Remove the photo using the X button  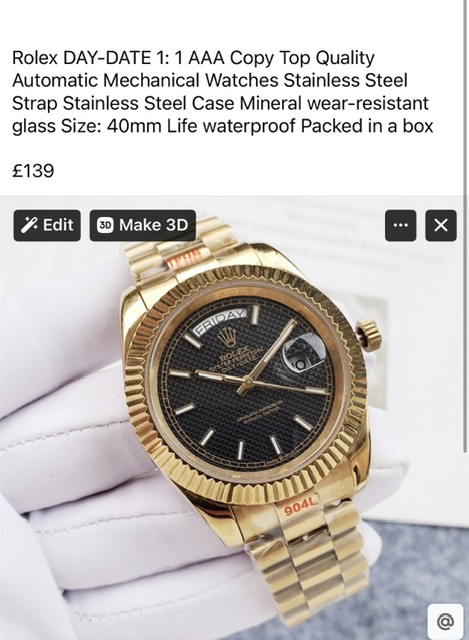coord(441,225)
